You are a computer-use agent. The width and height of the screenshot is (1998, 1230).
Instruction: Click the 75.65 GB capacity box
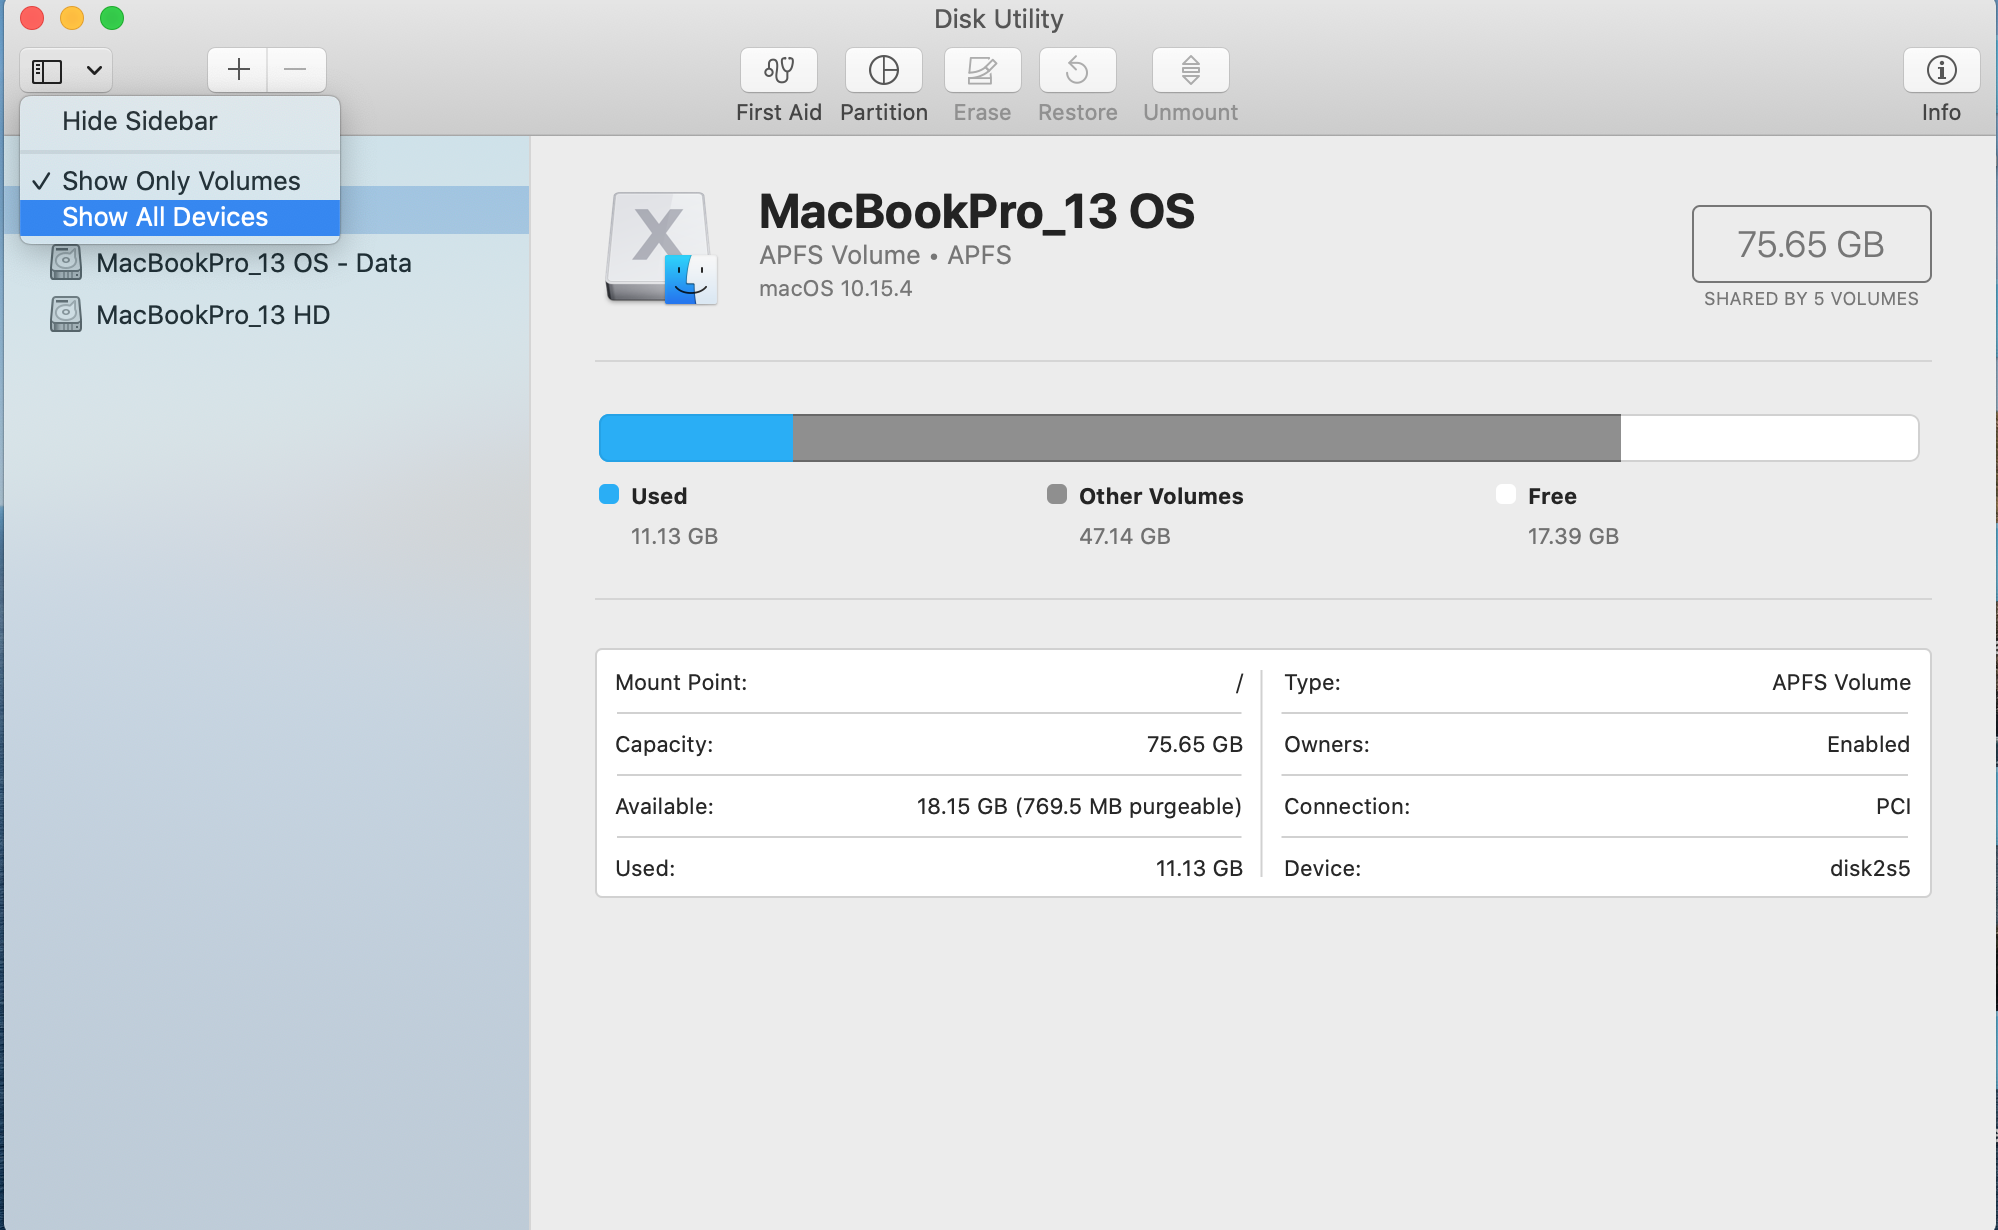tap(1810, 244)
